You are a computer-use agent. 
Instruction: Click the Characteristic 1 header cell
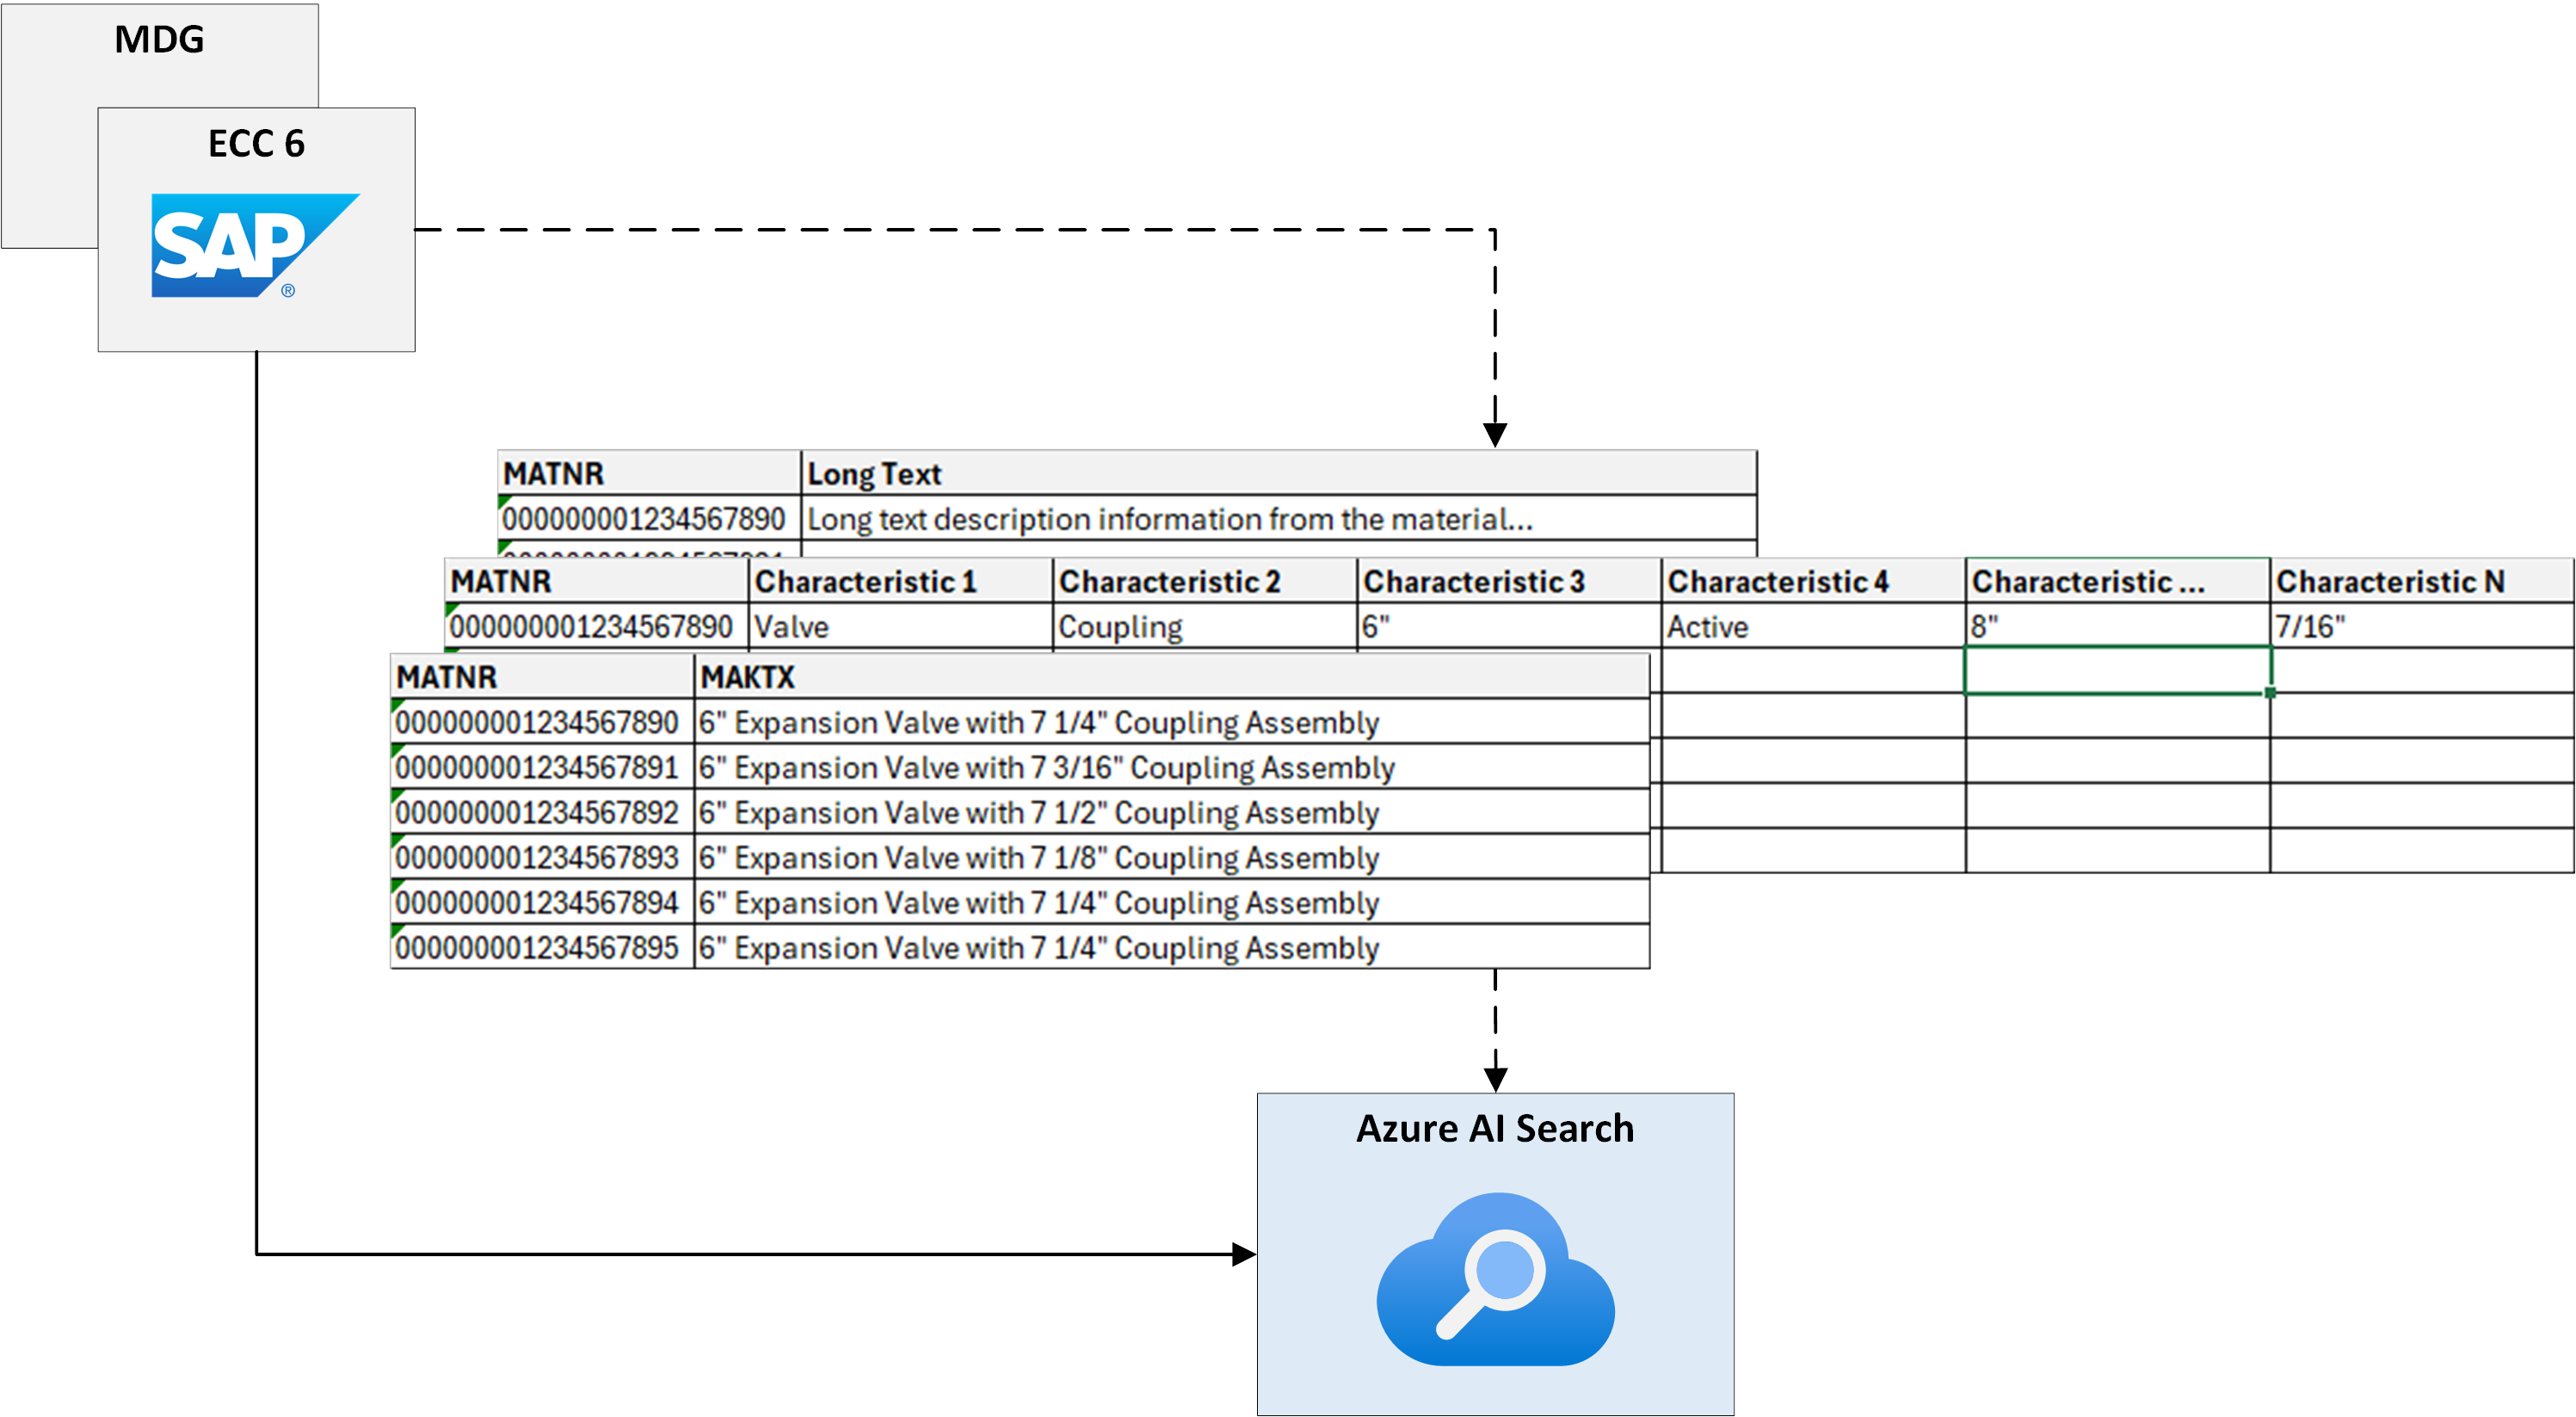tap(866, 582)
